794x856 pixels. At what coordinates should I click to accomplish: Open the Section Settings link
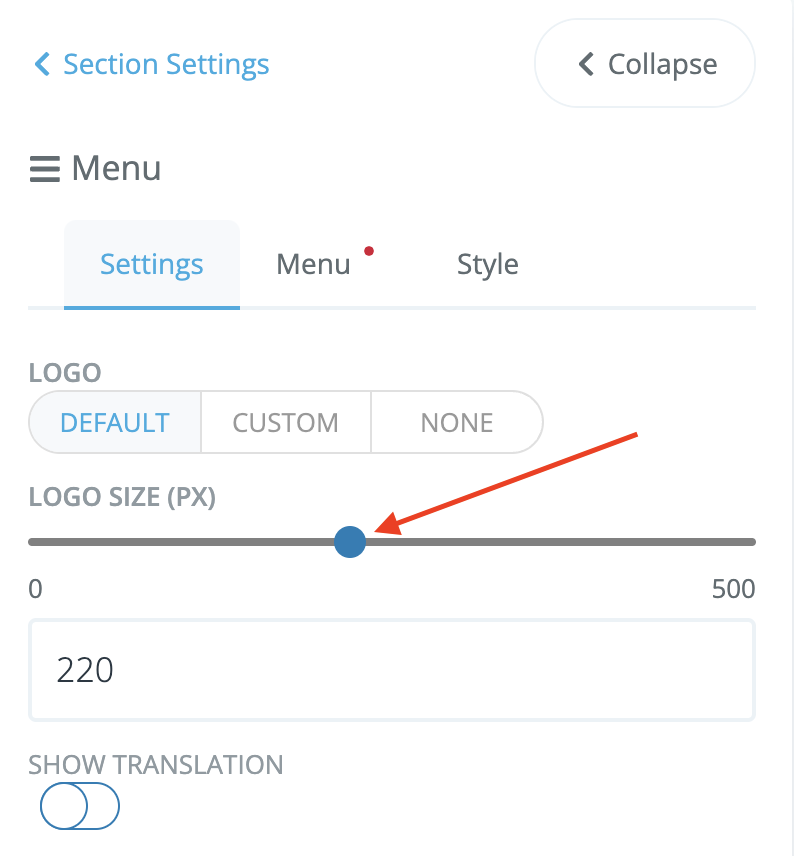coord(166,65)
